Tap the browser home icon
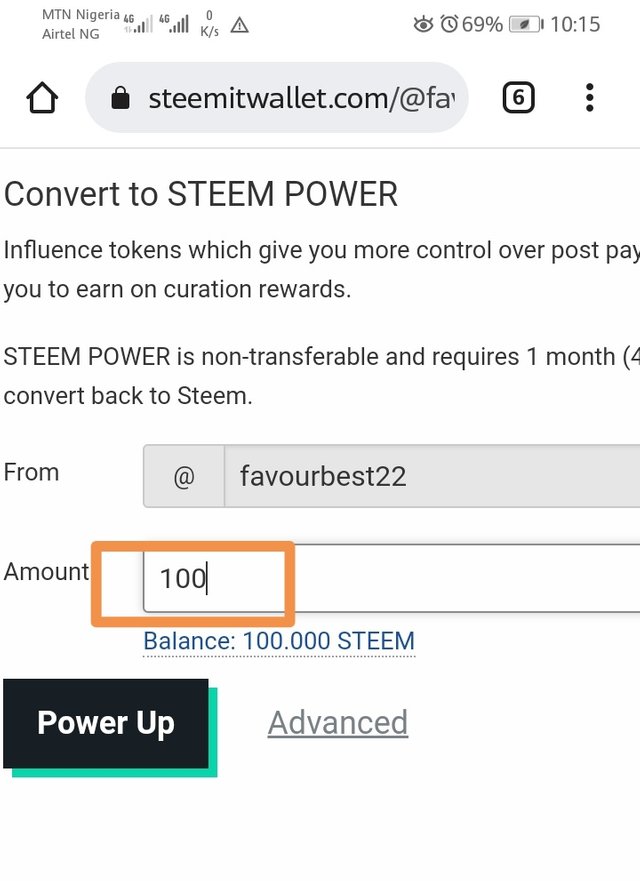This screenshot has width=640, height=881. (x=42, y=98)
